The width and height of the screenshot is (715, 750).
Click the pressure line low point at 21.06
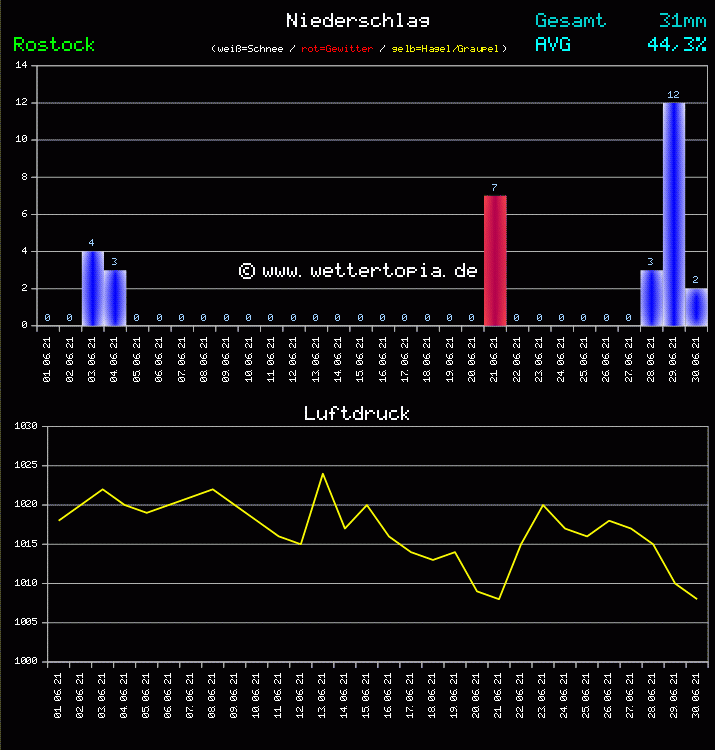pyautogui.click(x=499, y=598)
